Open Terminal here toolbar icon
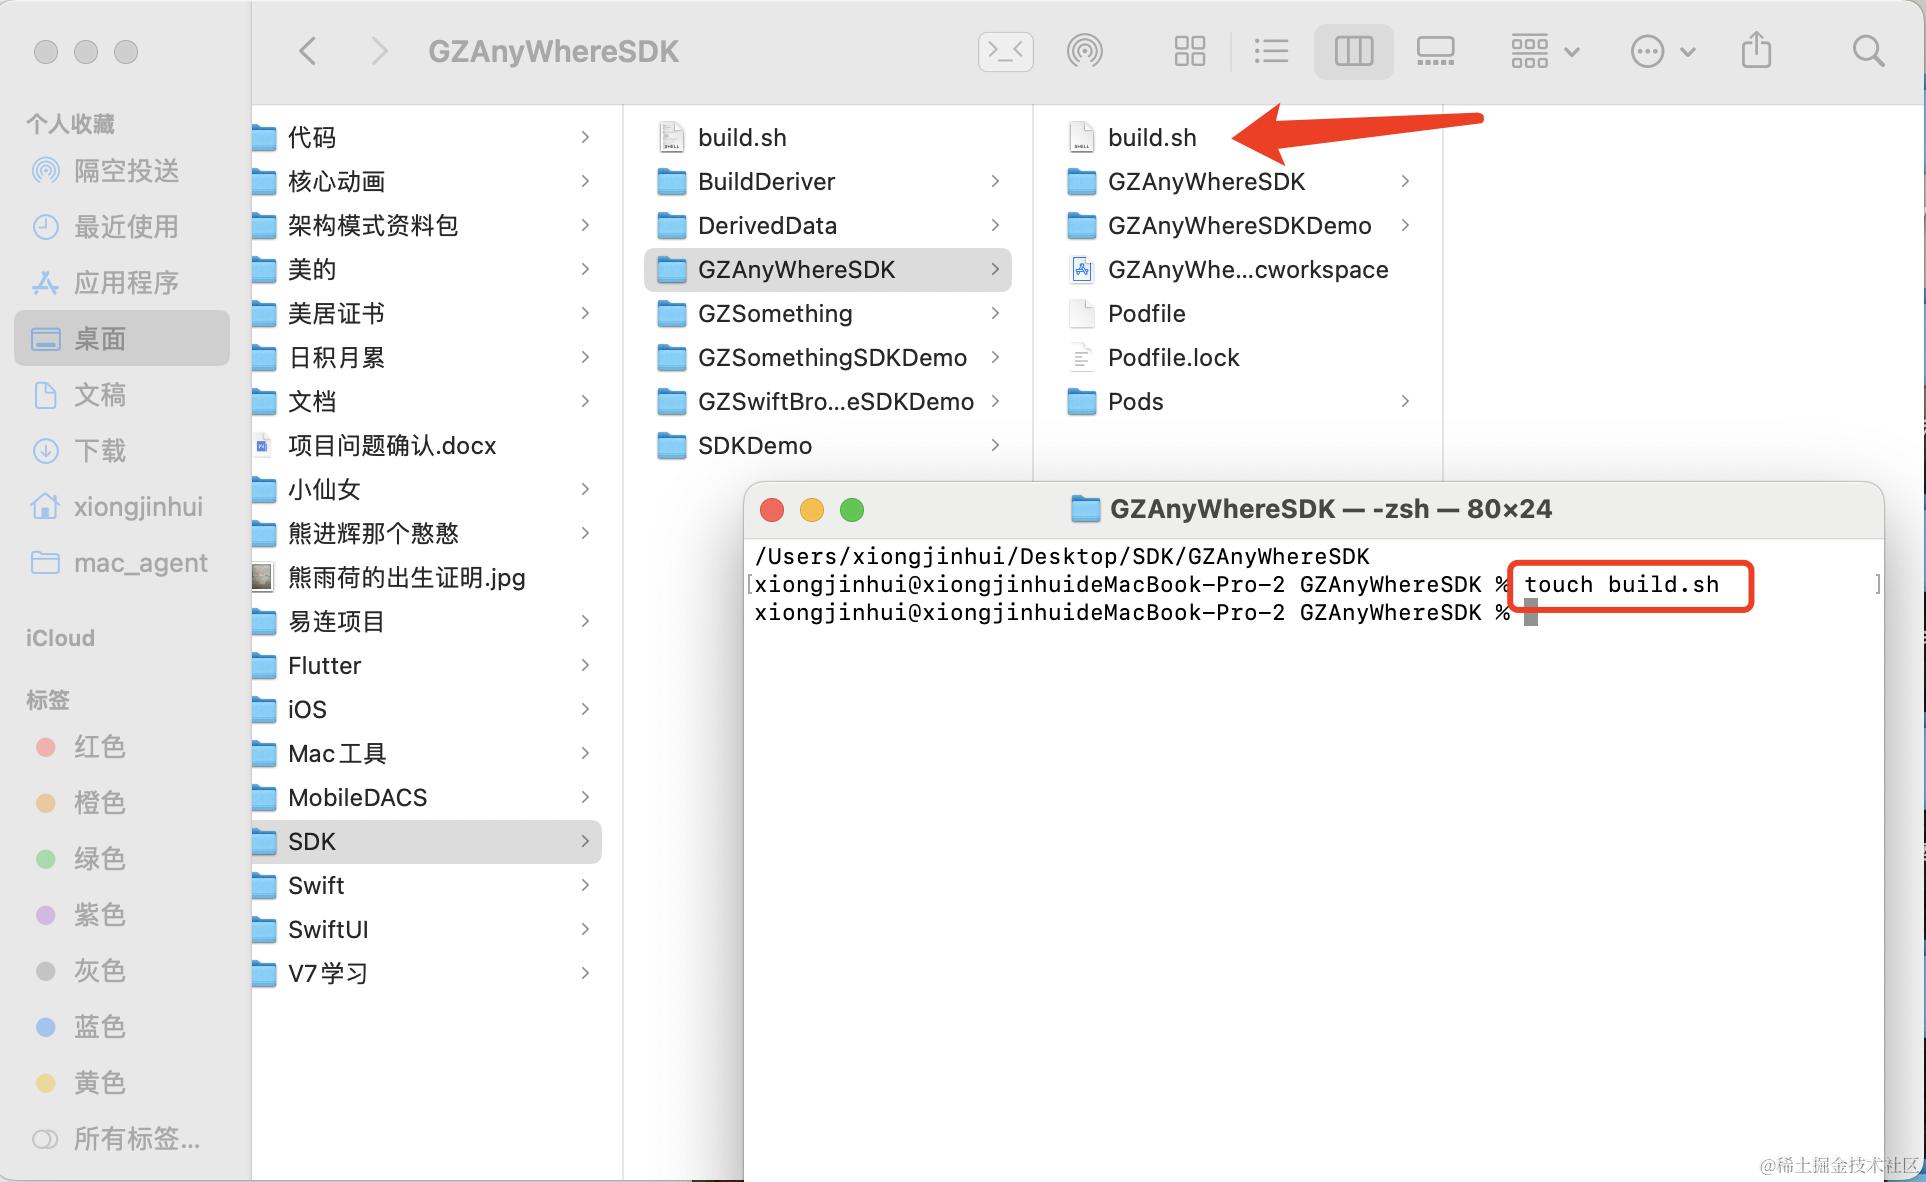Viewport: 1926px width, 1182px height. pos(1005,51)
